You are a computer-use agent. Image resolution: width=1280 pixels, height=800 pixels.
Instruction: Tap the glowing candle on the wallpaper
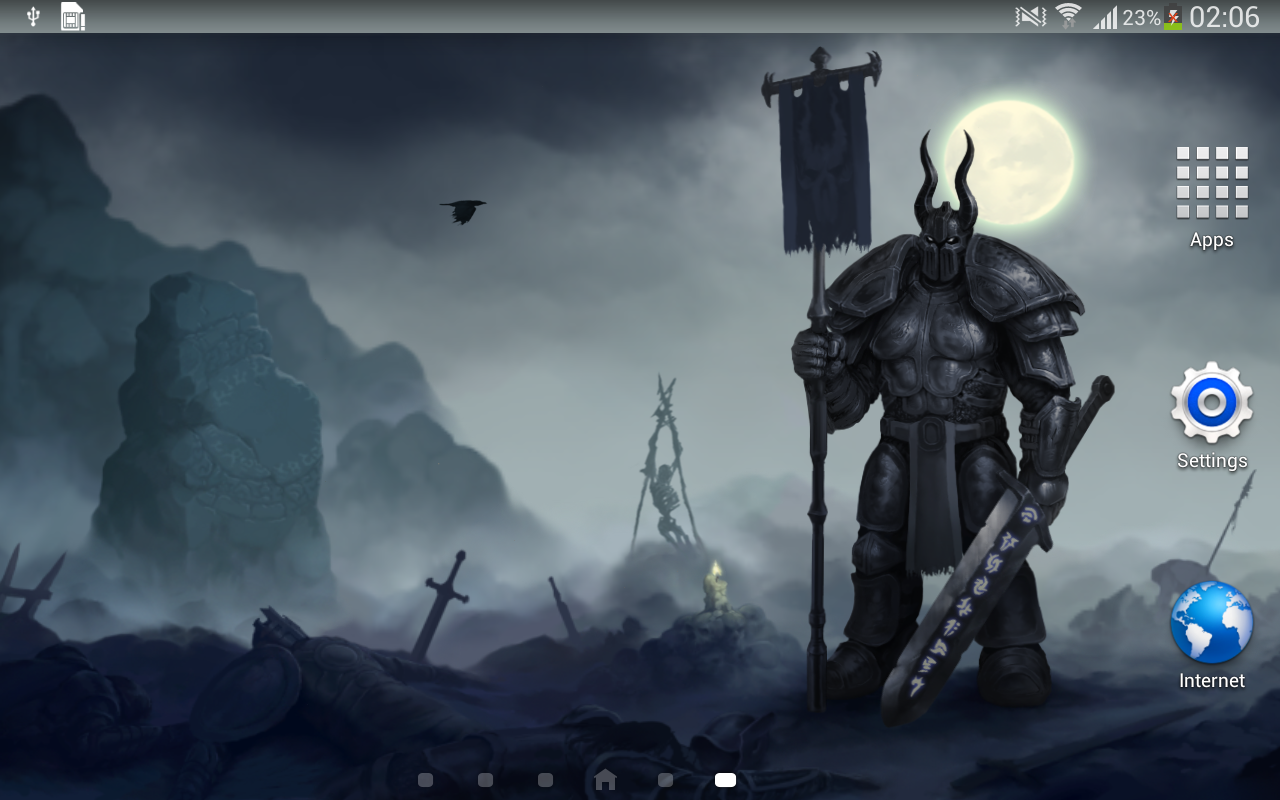(714, 586)
